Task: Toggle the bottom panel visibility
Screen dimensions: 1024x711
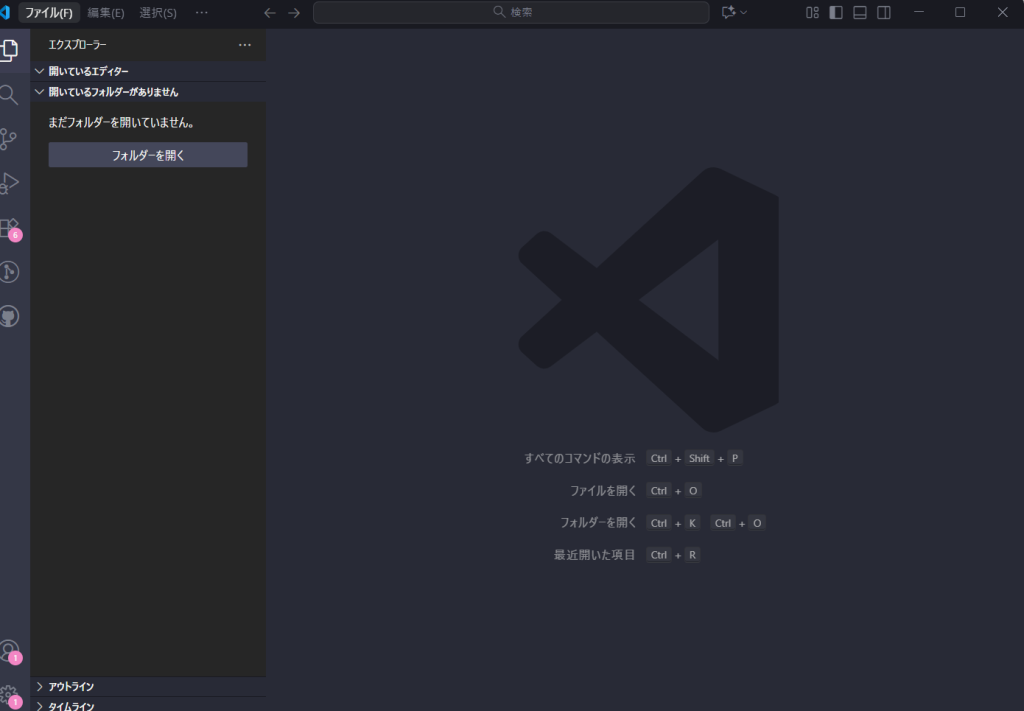Action: click(x=860, y=12)
